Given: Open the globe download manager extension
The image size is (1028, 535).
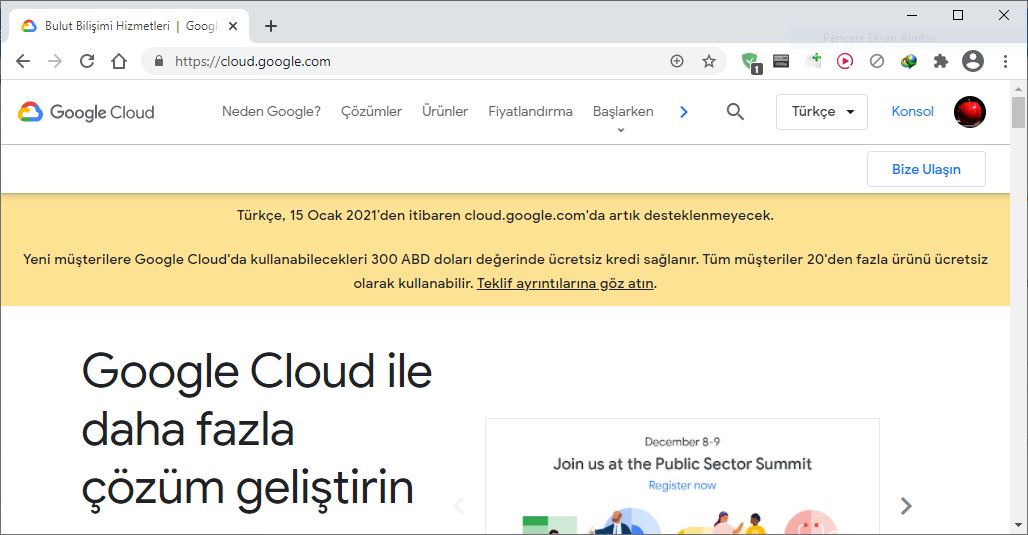Looking at the screenshot, I should 909,61.
